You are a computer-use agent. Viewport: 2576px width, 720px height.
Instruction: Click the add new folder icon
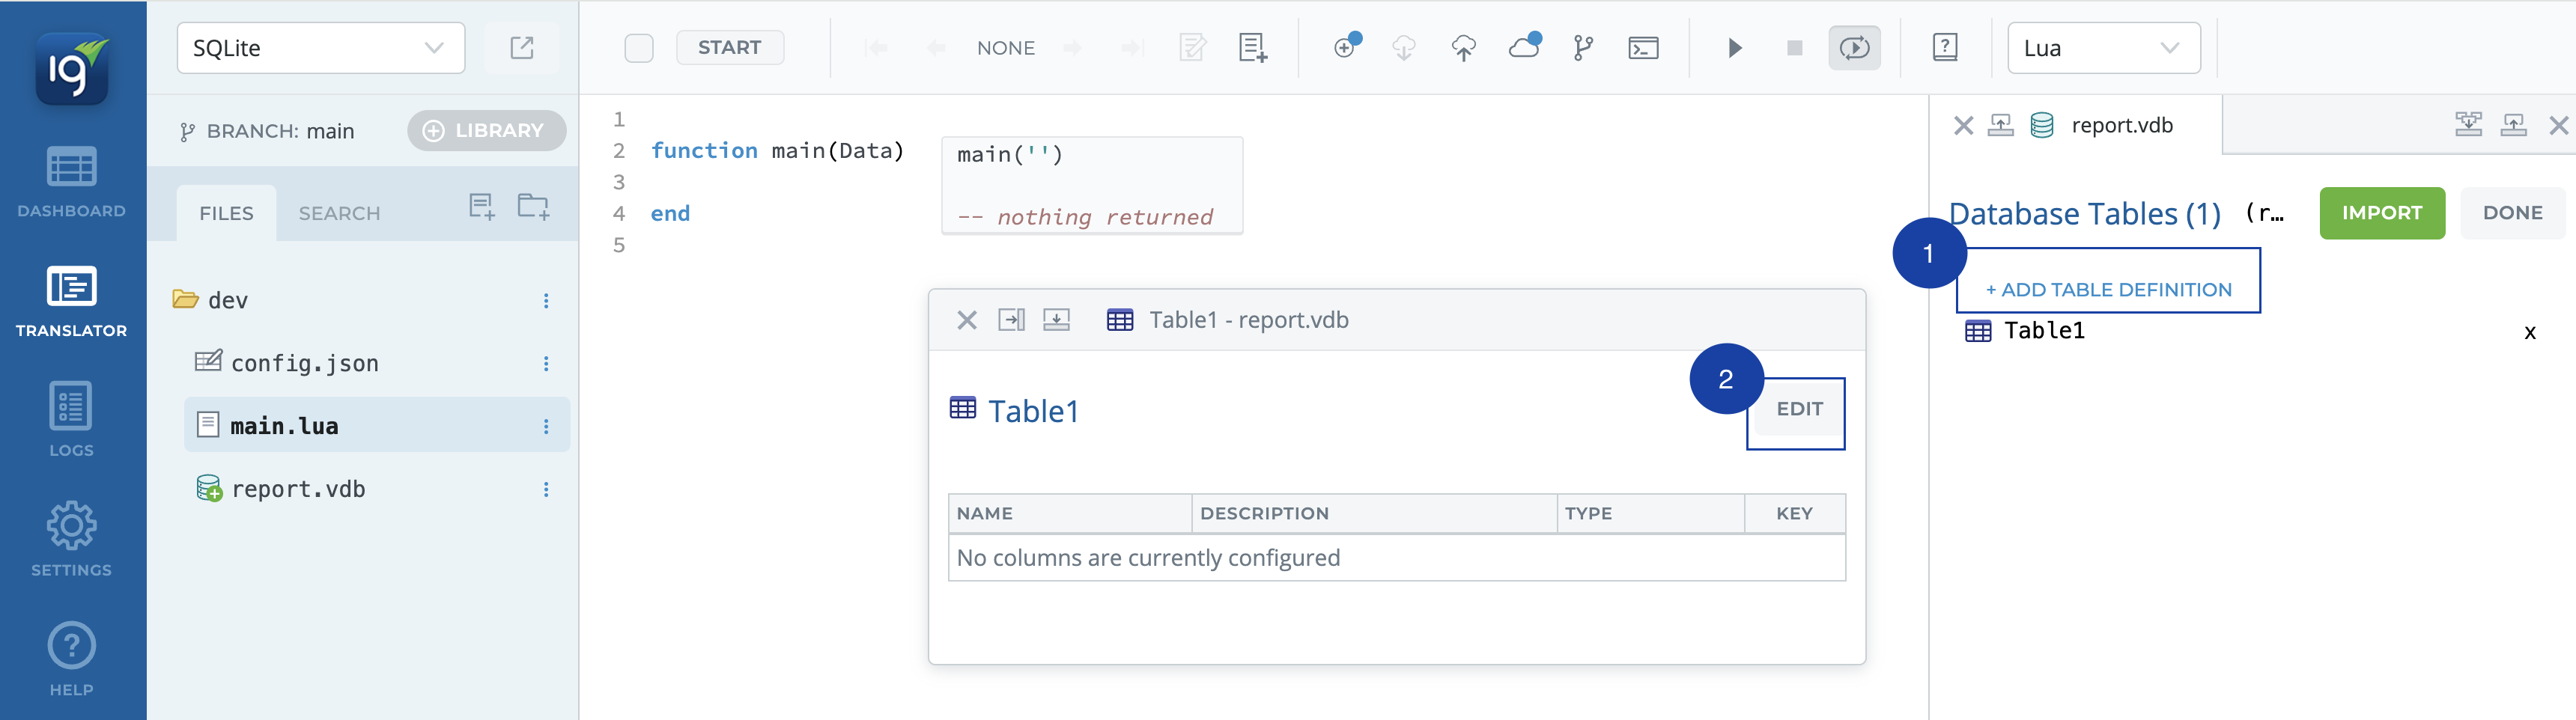(x=533, y=207)
